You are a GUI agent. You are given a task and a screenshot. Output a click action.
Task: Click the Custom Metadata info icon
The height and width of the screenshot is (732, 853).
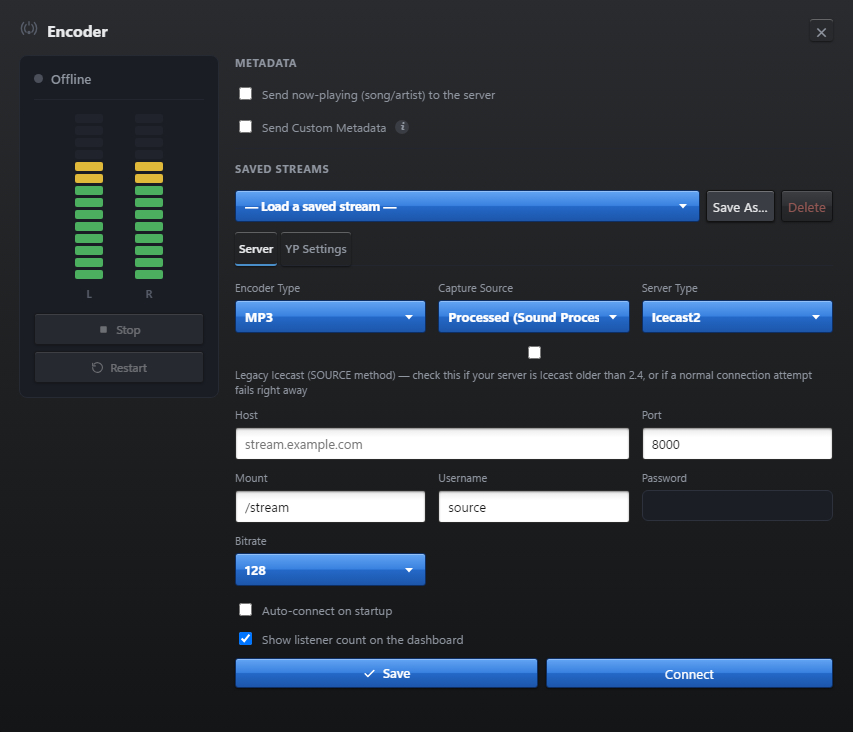pyautogui.click(x=402, y=127)
